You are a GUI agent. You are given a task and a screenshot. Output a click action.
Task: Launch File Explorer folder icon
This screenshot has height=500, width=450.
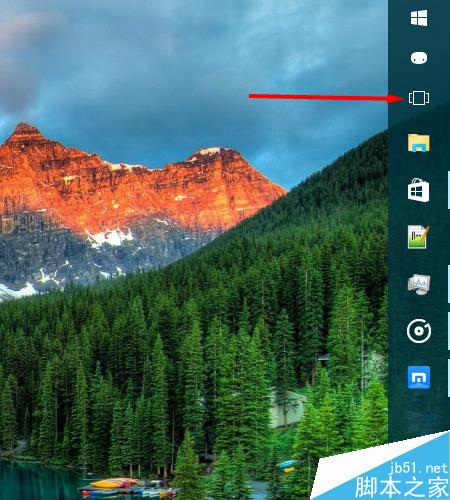(x=419, y=143)
